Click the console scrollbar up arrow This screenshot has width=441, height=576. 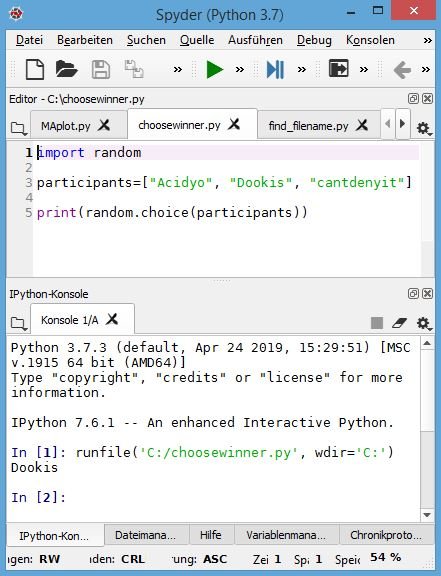point(427,343)
